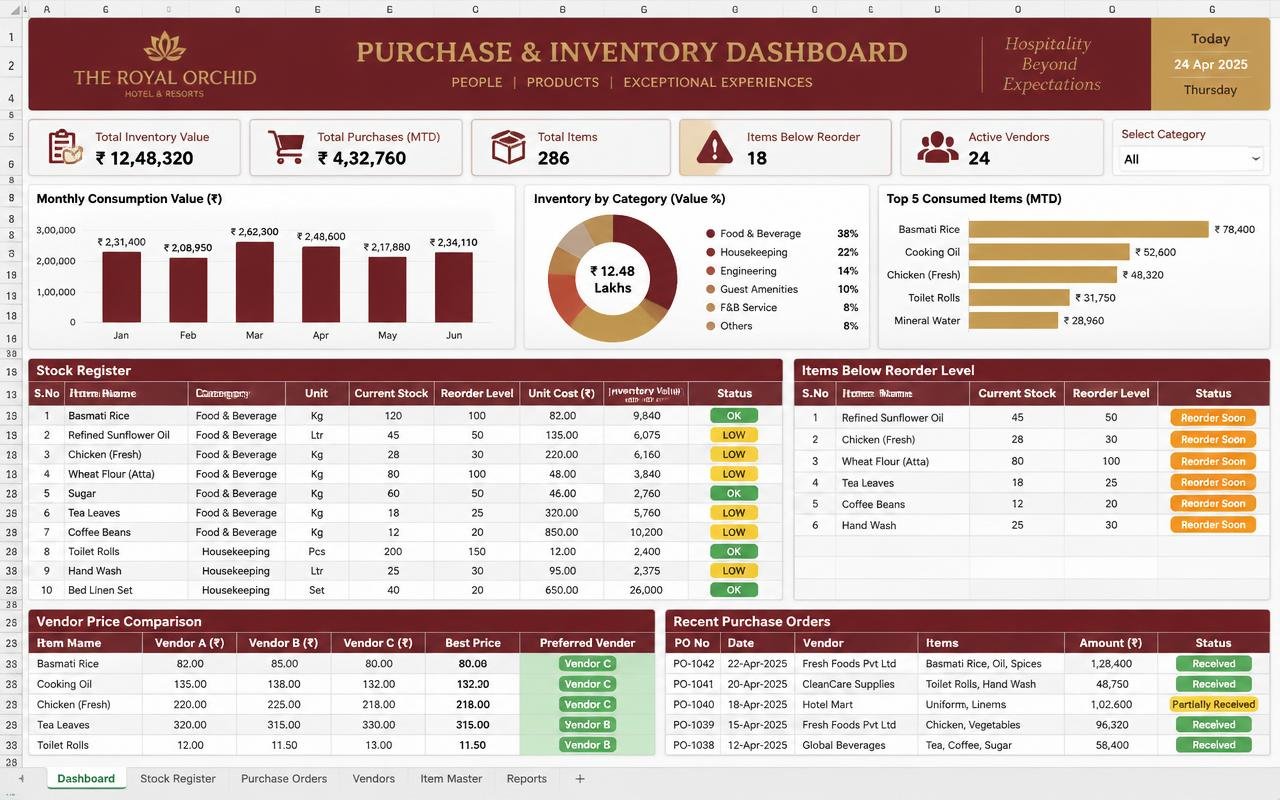
Task: Click the Partially Received status for PO-1040
Action: (1213, 704)
